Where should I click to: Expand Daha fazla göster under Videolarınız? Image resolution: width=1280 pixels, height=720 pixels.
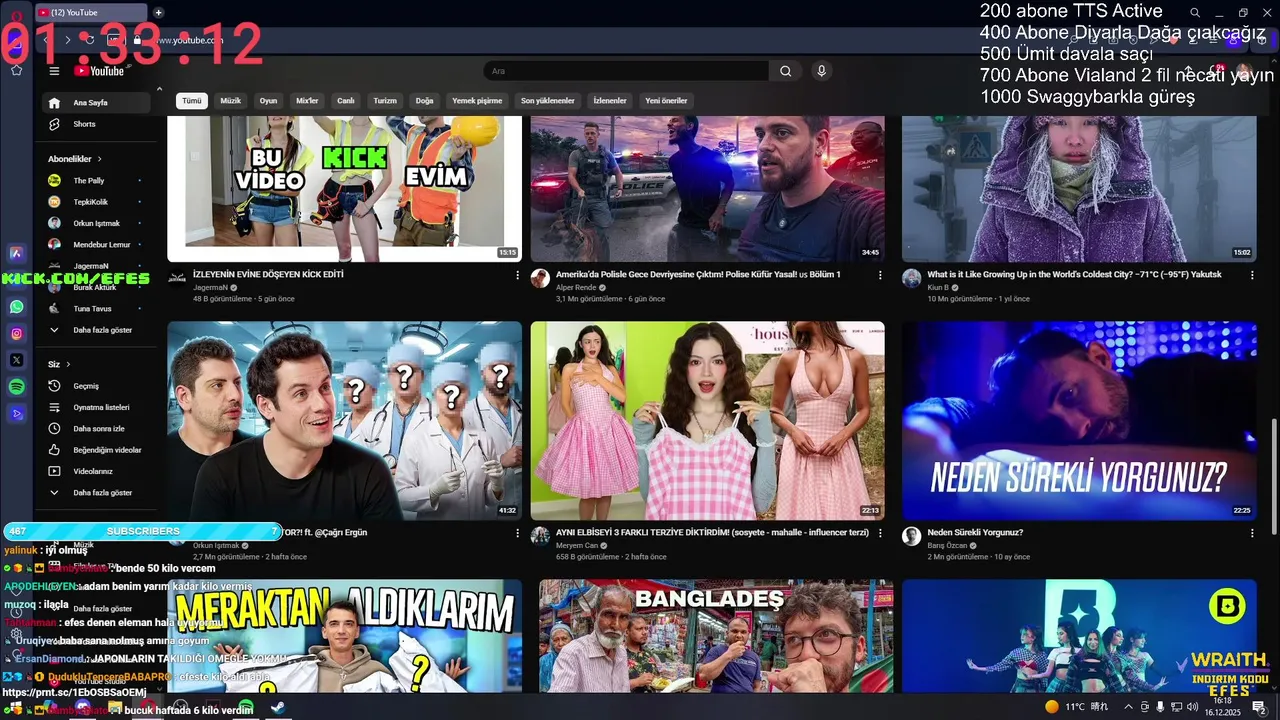click(x=96, y=492)
